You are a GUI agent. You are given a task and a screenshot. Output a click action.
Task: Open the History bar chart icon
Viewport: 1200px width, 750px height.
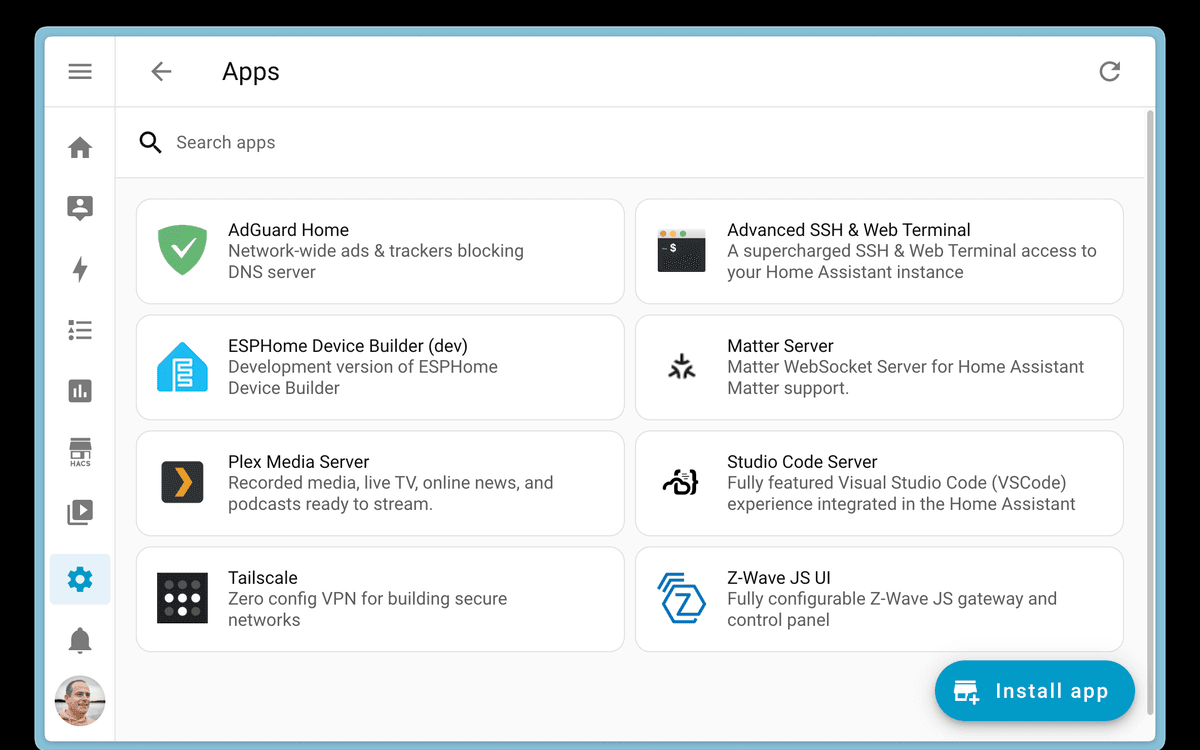click(80, 391)
